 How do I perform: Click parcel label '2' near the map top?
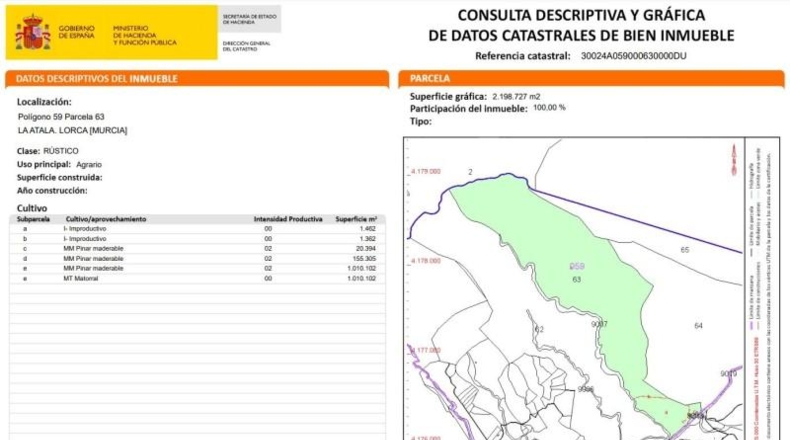[x=471, y=172]
